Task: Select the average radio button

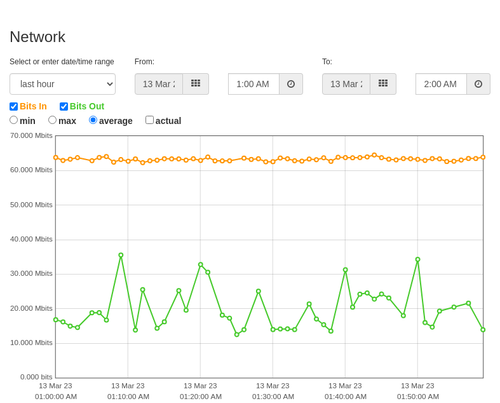Action: [x=93, y=120]
